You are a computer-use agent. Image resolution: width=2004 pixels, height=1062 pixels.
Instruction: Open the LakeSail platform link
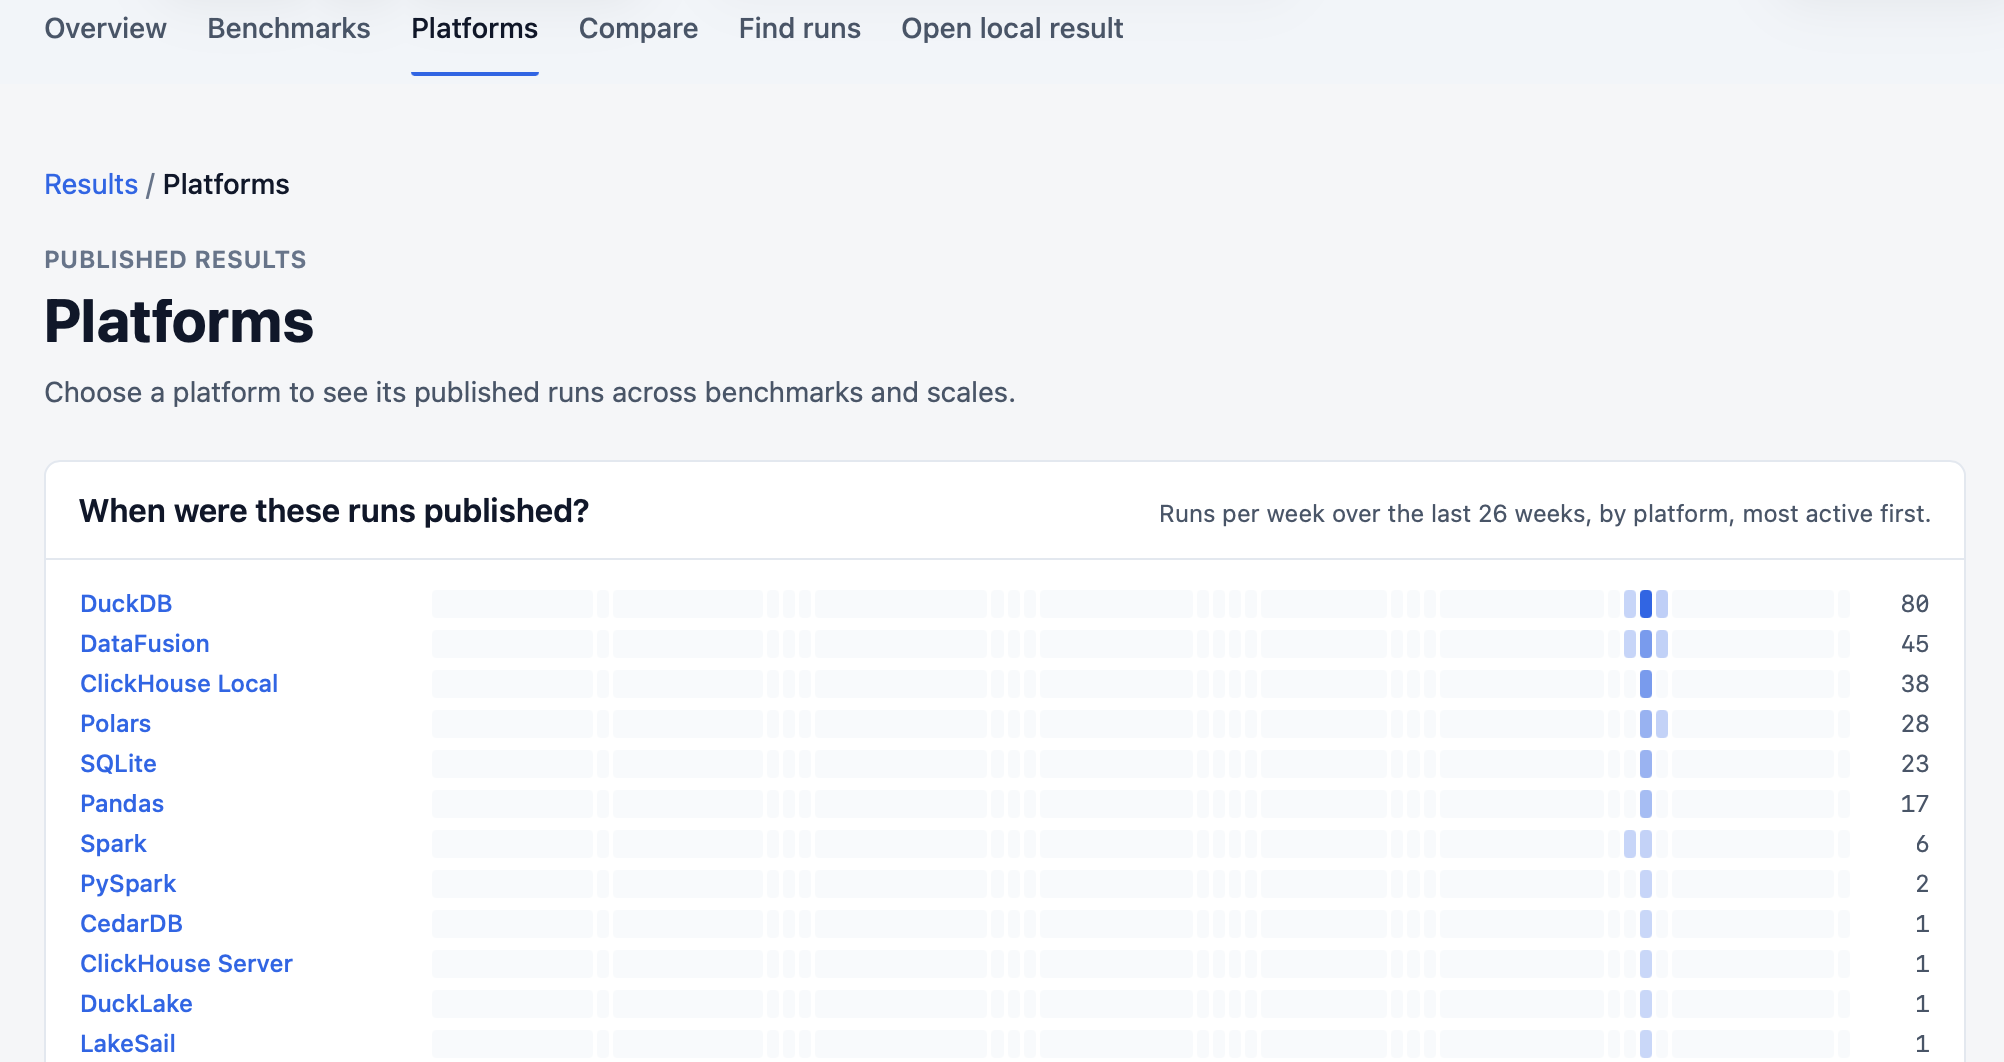(128, 1044)
